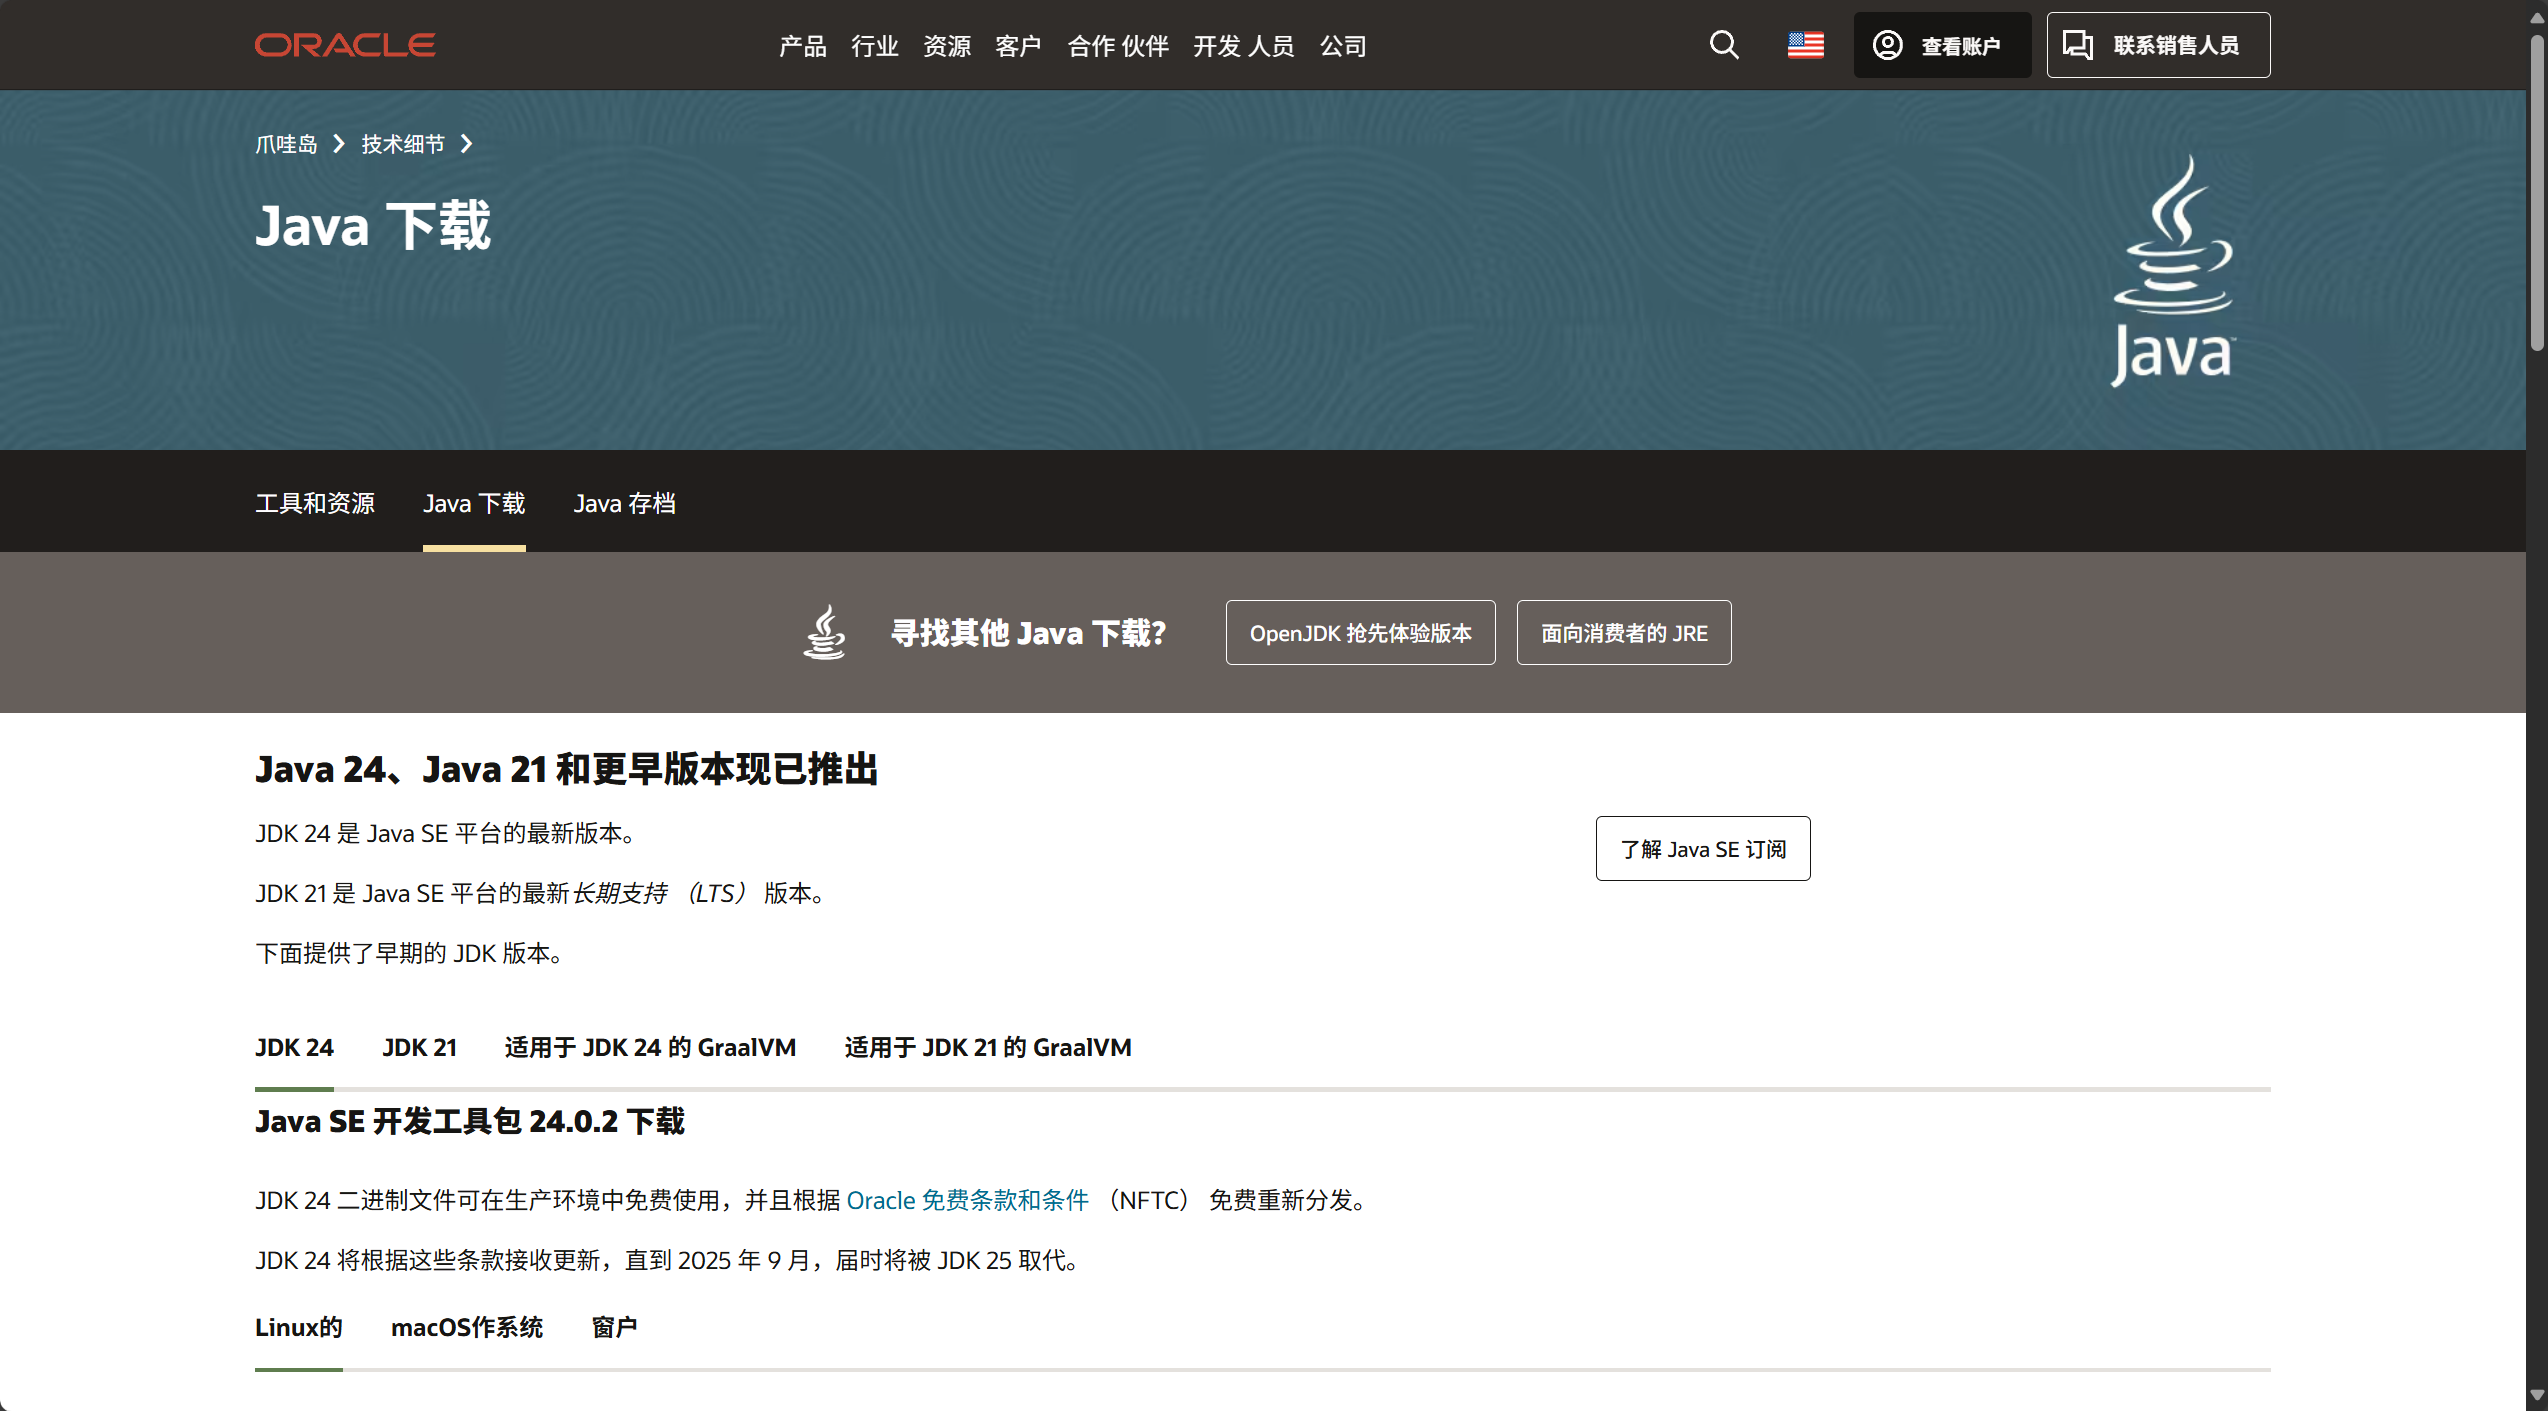The height and width of the screenshot is (1411, 2548).
Task: Click the US flag country selector
Action: [x=1806, y=45]
